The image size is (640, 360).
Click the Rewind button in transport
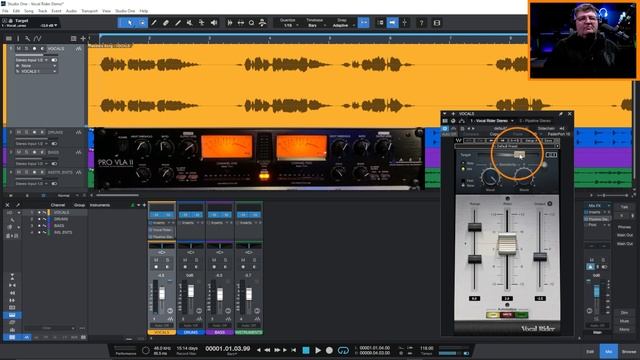point(268,350)
